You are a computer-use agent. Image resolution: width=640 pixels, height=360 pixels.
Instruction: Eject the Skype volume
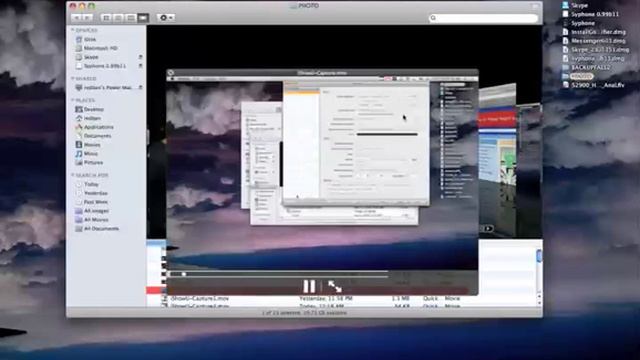point(140,57)
